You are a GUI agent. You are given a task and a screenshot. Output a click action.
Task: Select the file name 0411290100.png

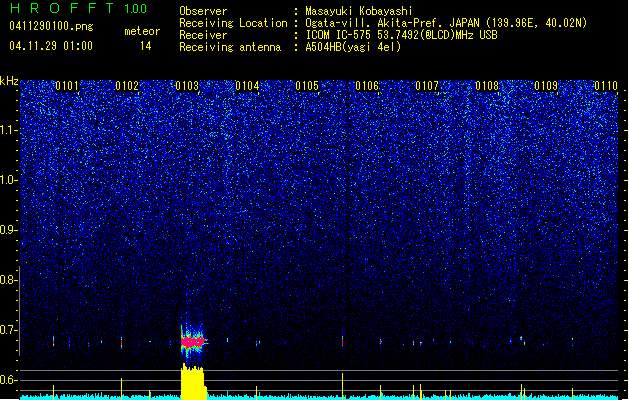pyautogui.click(x=51, y=26)
